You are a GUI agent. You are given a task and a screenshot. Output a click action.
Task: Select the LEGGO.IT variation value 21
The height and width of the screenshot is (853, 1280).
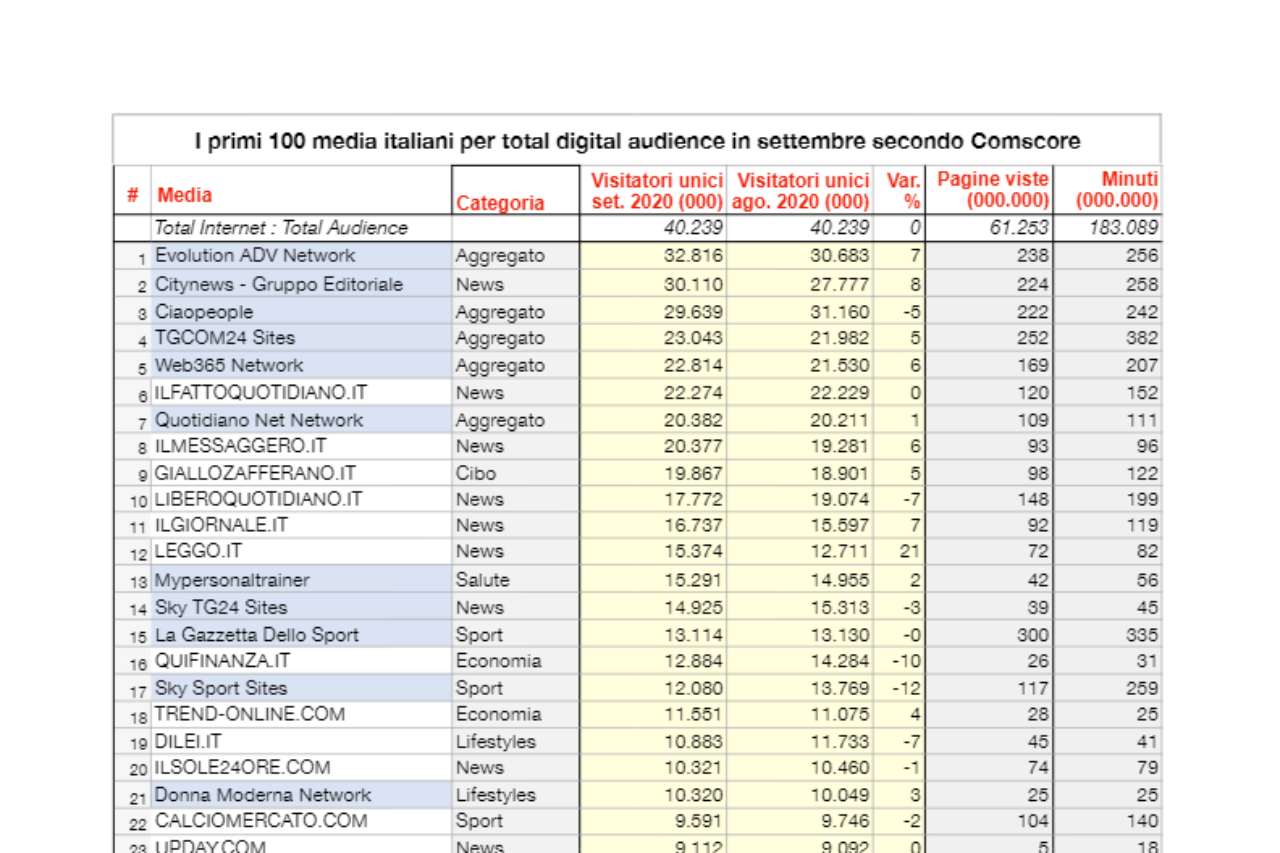(x=909, y=551)
